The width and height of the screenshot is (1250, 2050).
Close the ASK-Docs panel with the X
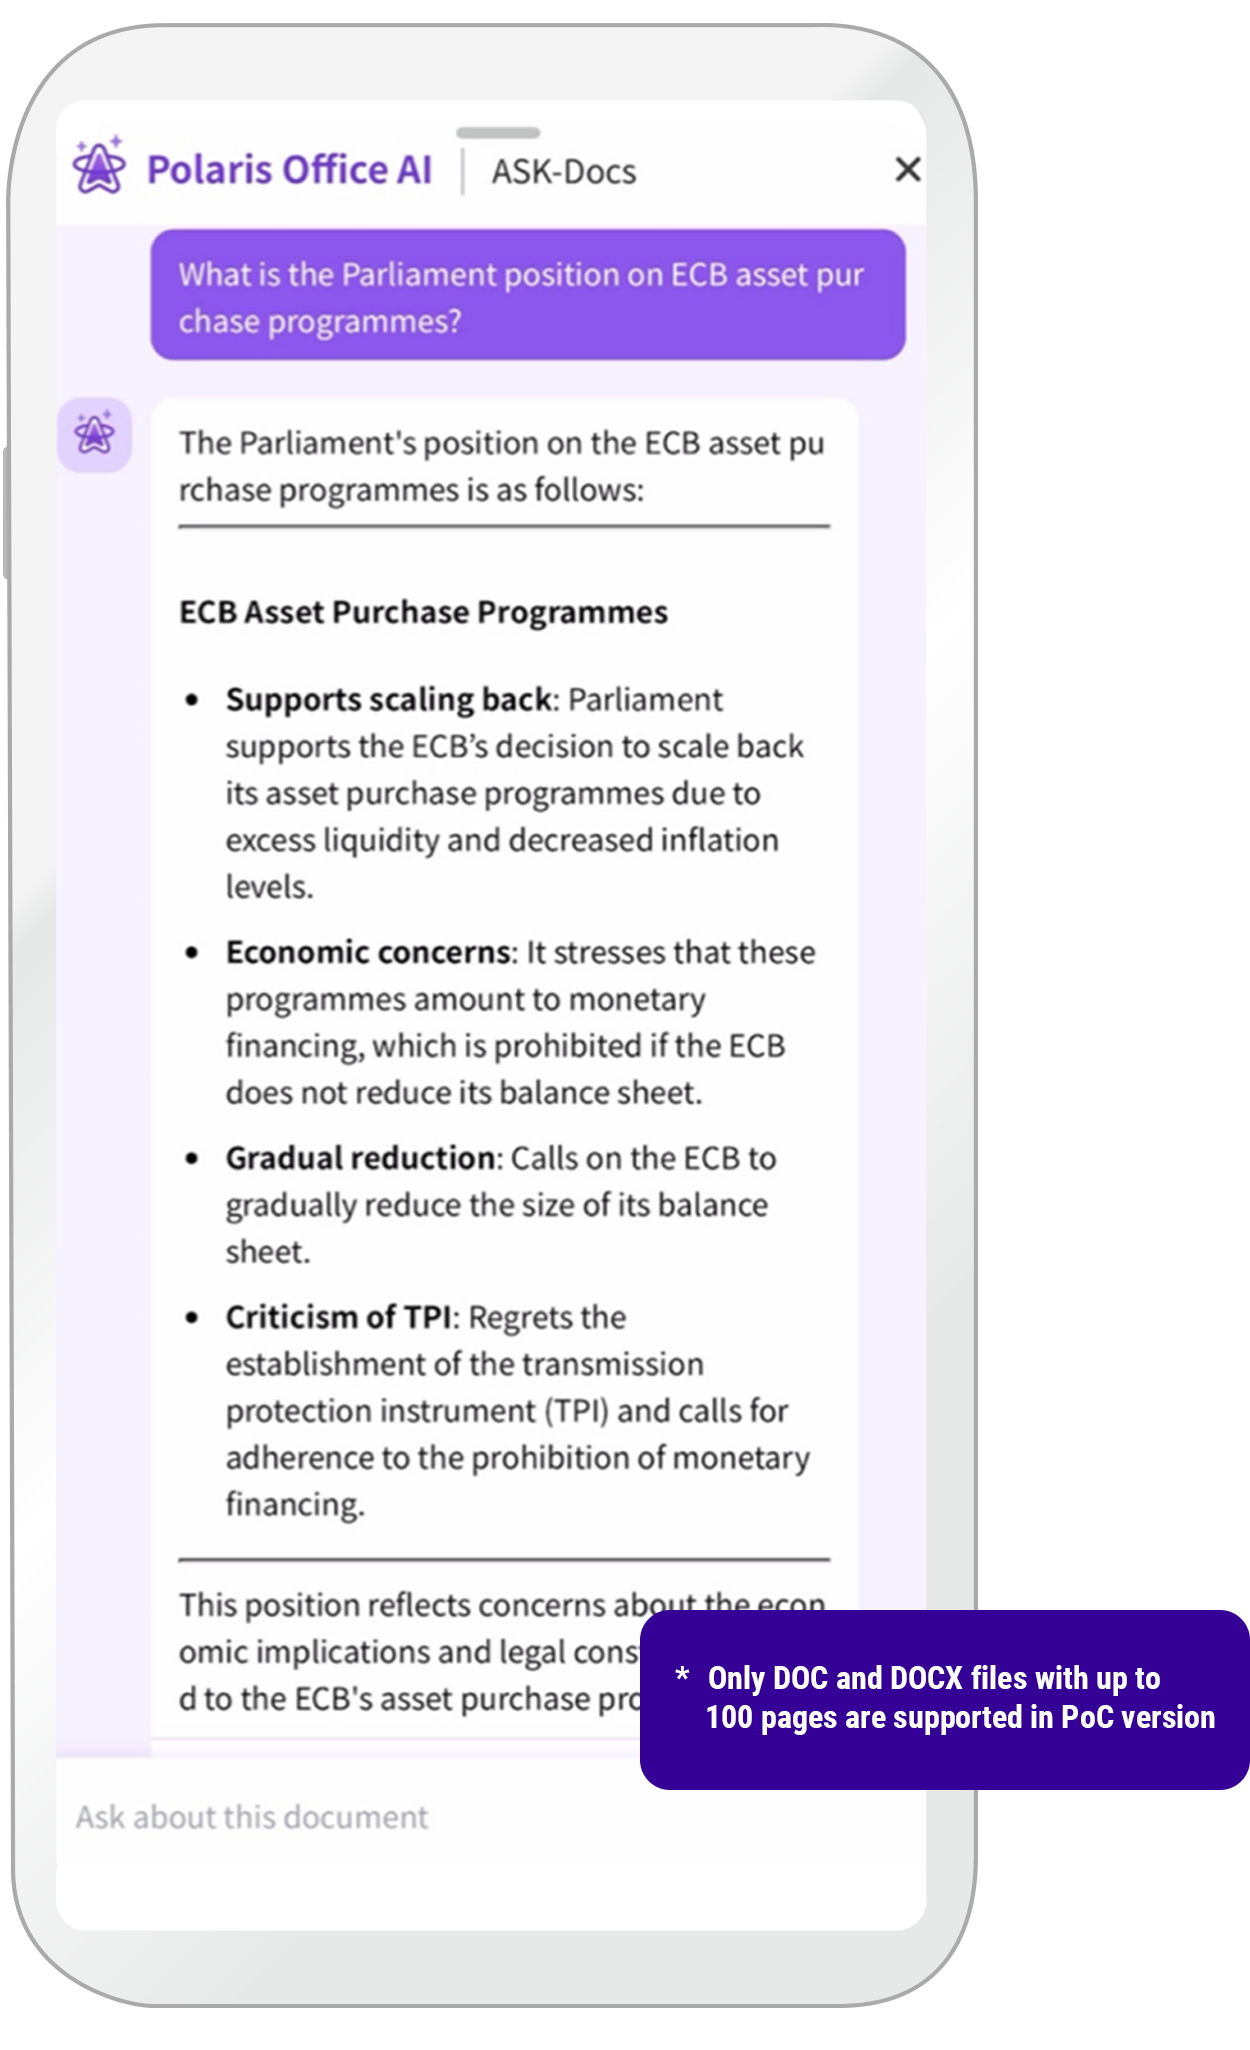pos(907,170)
